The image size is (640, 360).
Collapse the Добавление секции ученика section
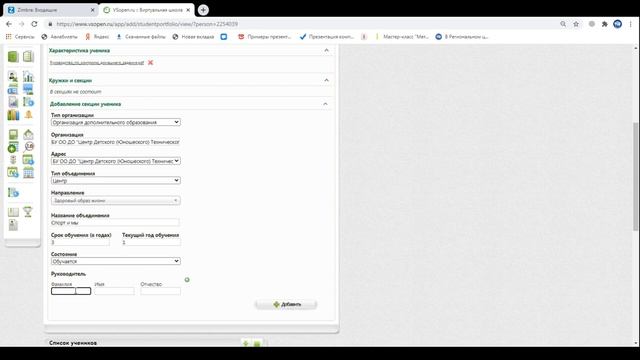click(x=325, y=104)
